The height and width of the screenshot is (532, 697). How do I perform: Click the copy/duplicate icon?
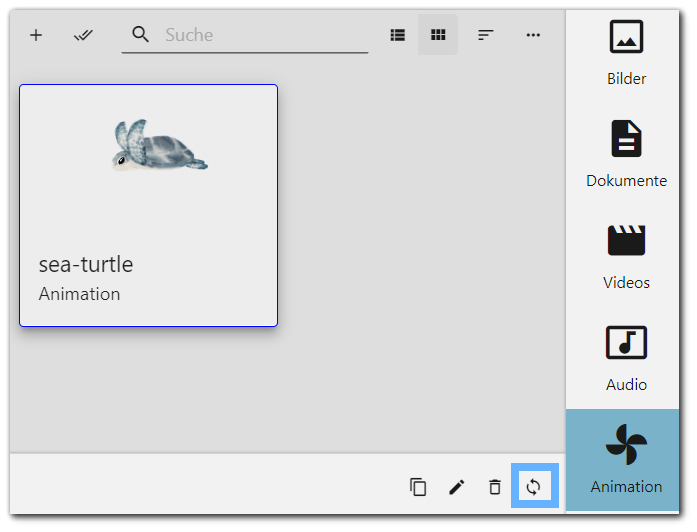(x=418, y=487)
